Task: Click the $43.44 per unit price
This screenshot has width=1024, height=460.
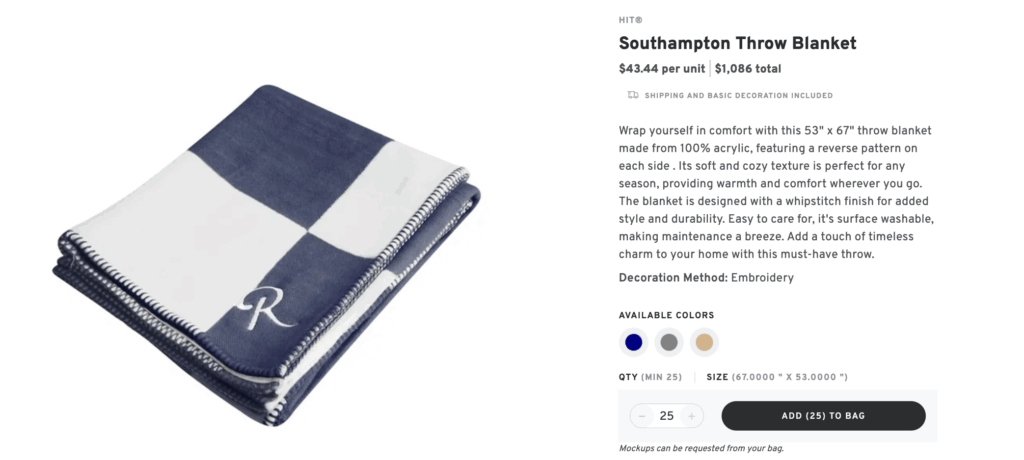Action: point(662,69)
